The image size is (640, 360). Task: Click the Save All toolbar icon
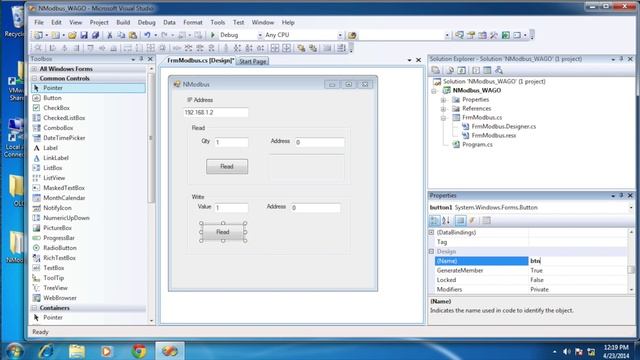point(96,36)
